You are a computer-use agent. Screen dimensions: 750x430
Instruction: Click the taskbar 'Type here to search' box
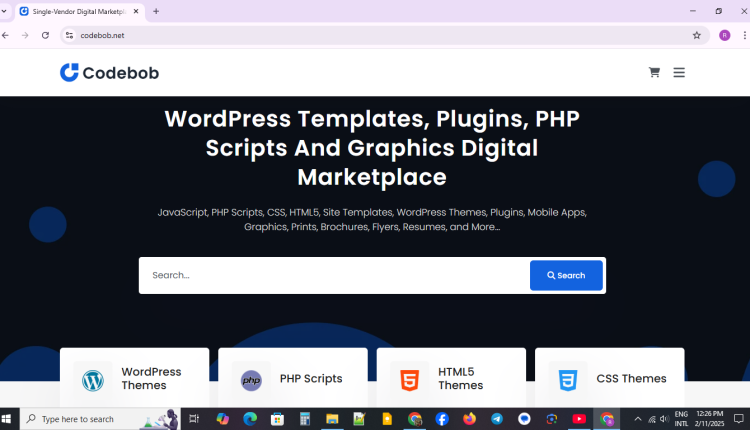(100, 419)
